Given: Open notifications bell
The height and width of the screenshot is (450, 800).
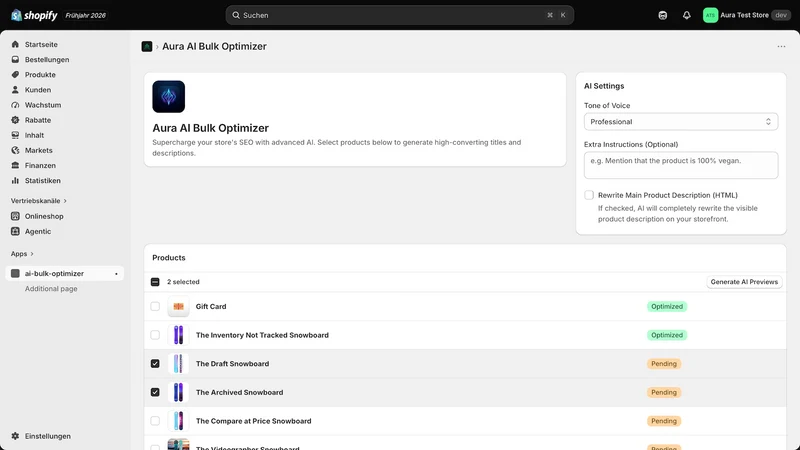Looking at the screenshot, I should (x=687, y=15).
